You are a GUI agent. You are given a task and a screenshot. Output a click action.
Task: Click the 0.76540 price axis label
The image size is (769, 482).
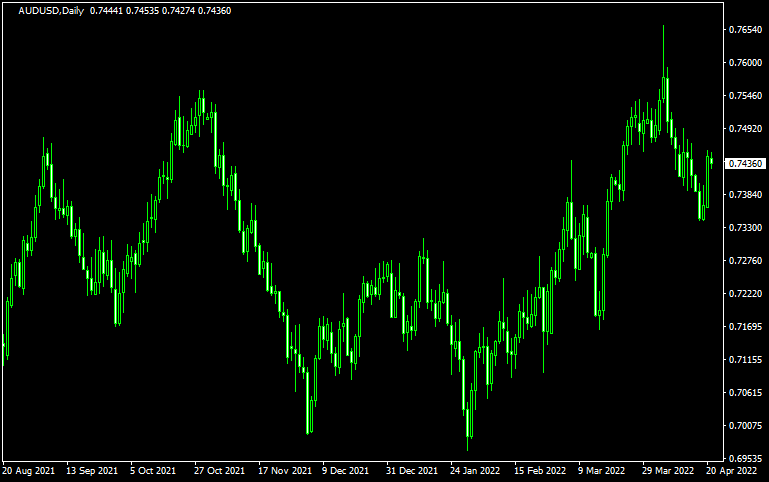tap(745, 30)
